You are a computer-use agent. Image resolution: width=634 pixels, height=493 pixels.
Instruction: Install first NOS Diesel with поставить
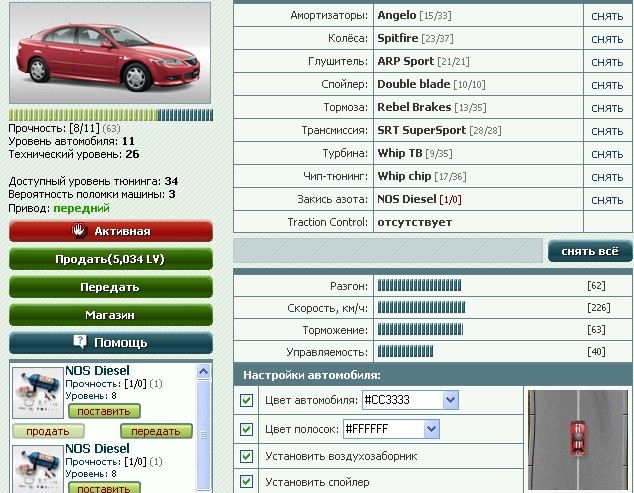click(x=104, y=411)
